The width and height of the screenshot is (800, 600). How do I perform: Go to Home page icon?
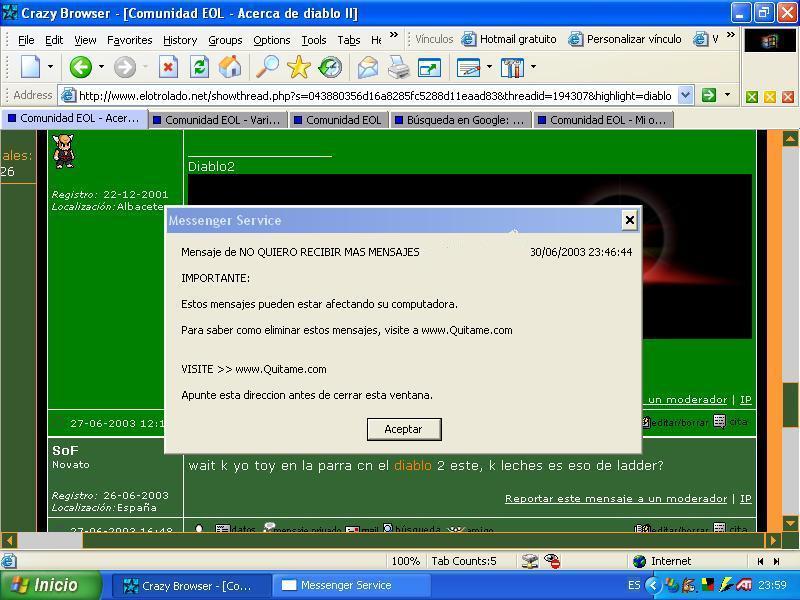click(230, 67)
